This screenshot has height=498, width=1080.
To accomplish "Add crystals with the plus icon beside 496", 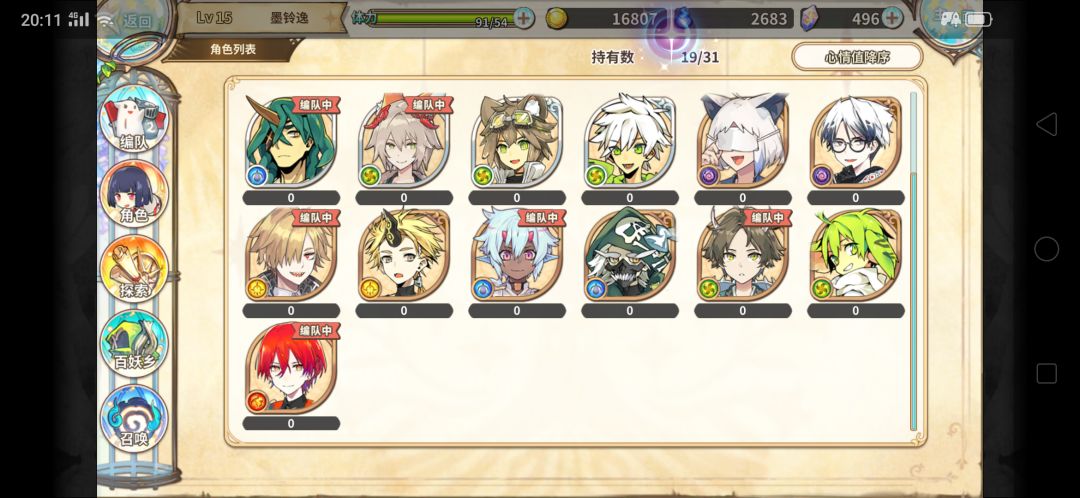I will (x=892, y=18).
